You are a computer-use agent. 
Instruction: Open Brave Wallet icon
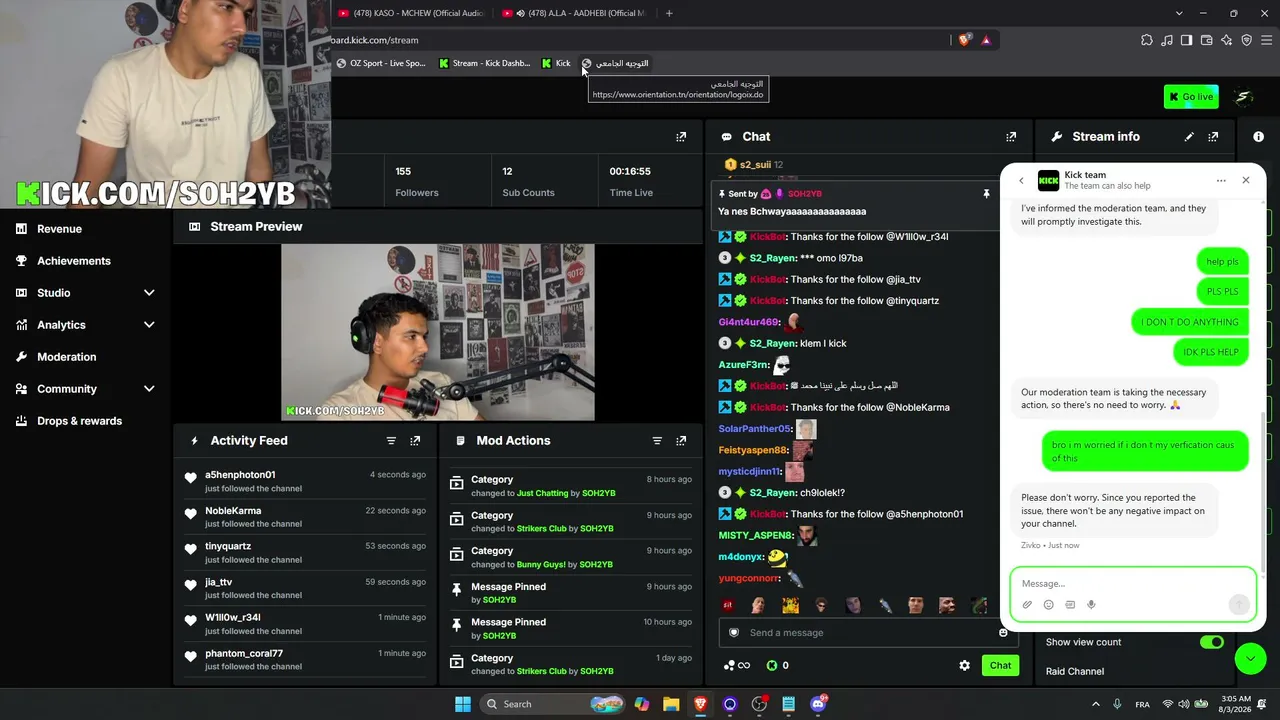pyautogui.click(x=1206, y=40)
